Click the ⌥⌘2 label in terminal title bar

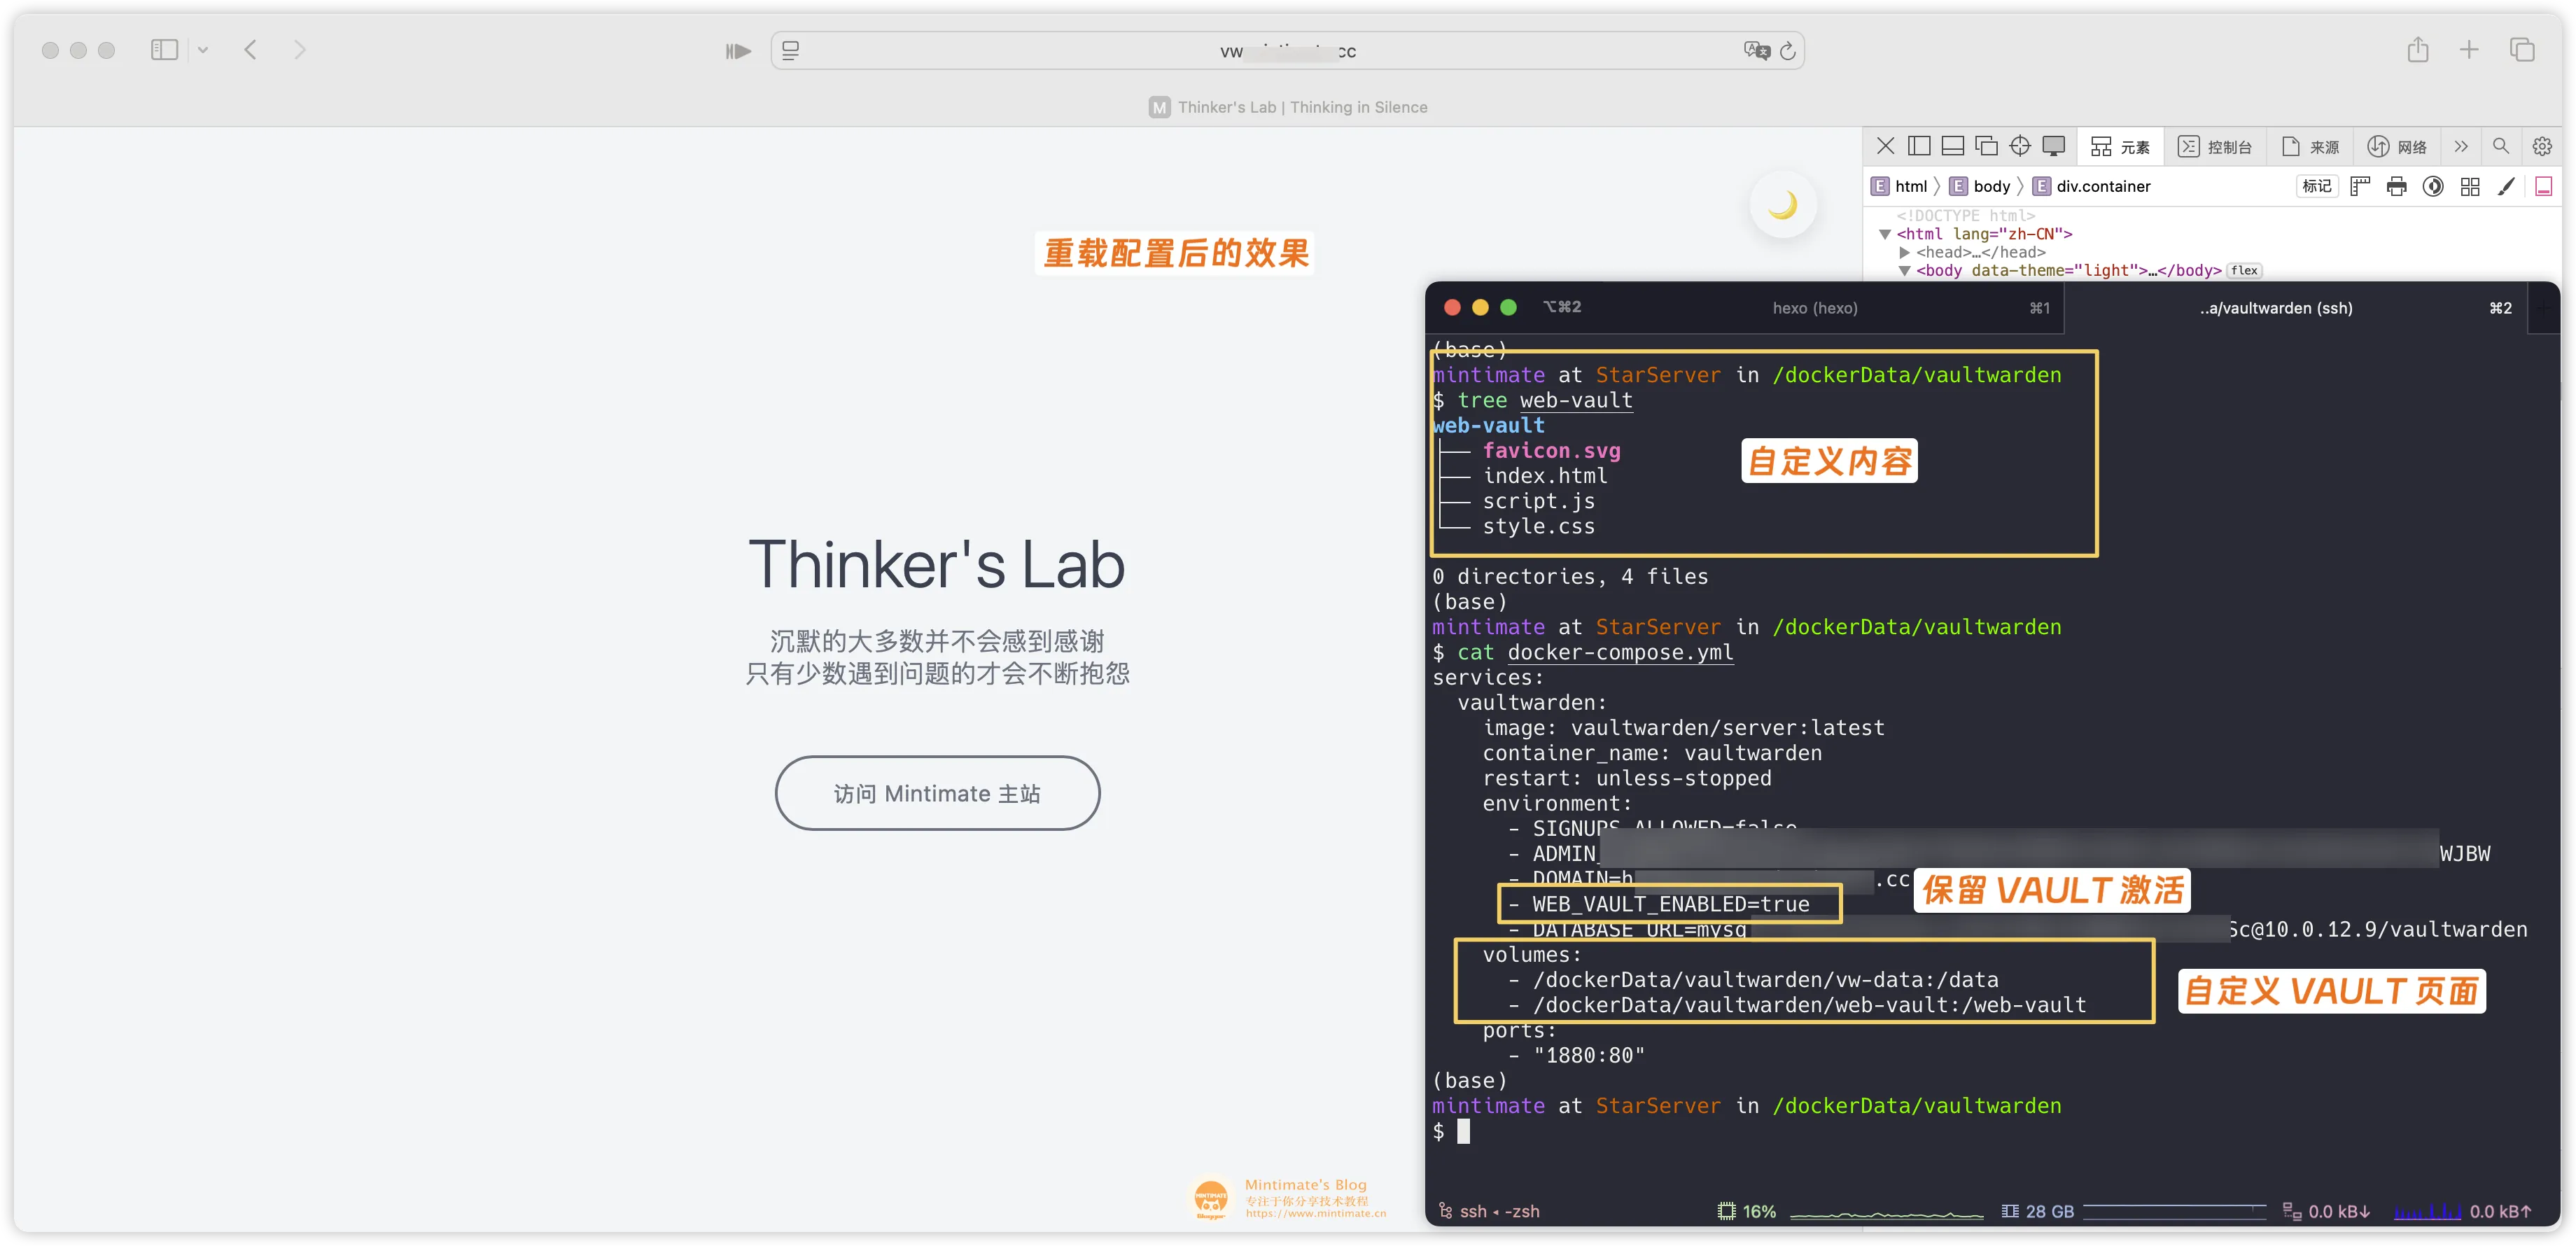point(1562,308)
